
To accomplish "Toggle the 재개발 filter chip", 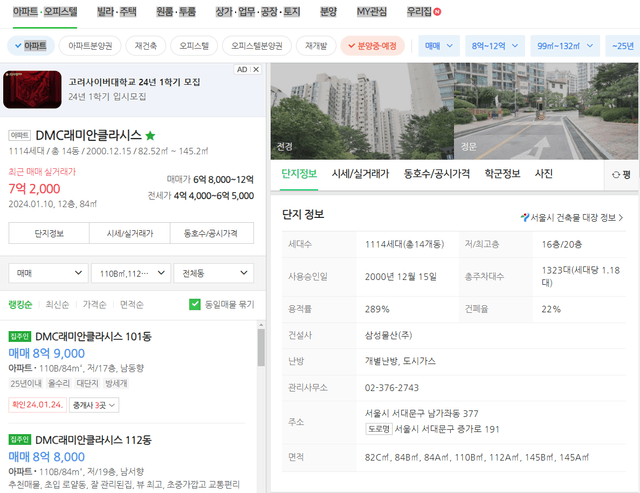I will 316,46.
